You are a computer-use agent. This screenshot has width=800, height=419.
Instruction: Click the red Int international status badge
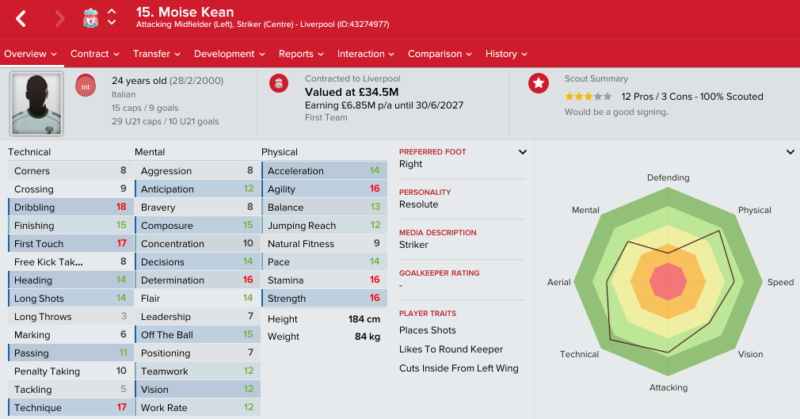point(85,86)
